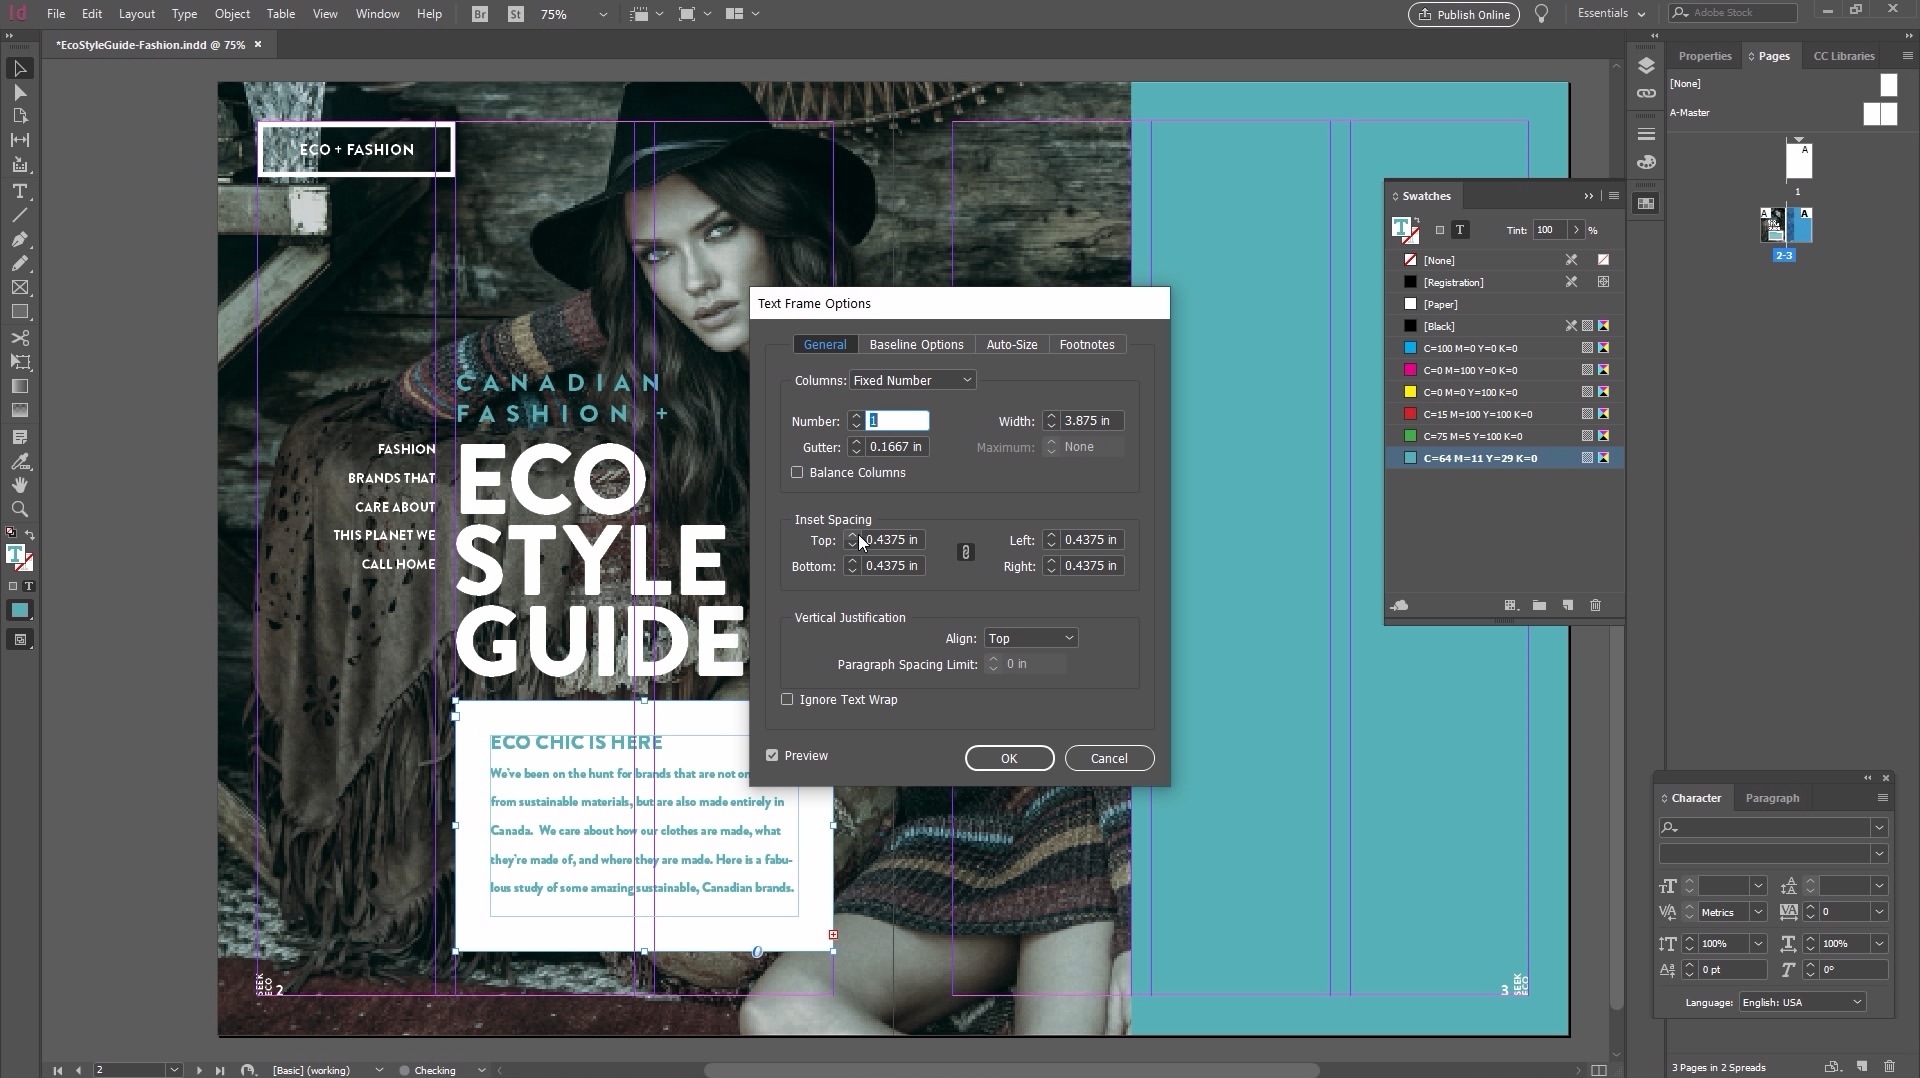Check Ignore Text Wrap
Image resolution: width=1920 pixels, height=1078 pixels.
point(787,699)
